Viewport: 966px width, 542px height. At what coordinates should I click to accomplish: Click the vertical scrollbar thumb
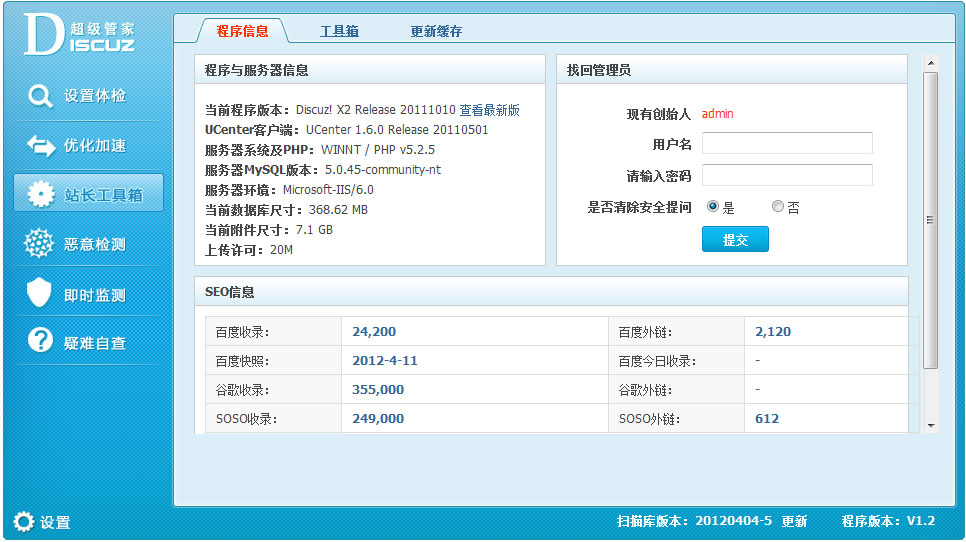point(931,220)
